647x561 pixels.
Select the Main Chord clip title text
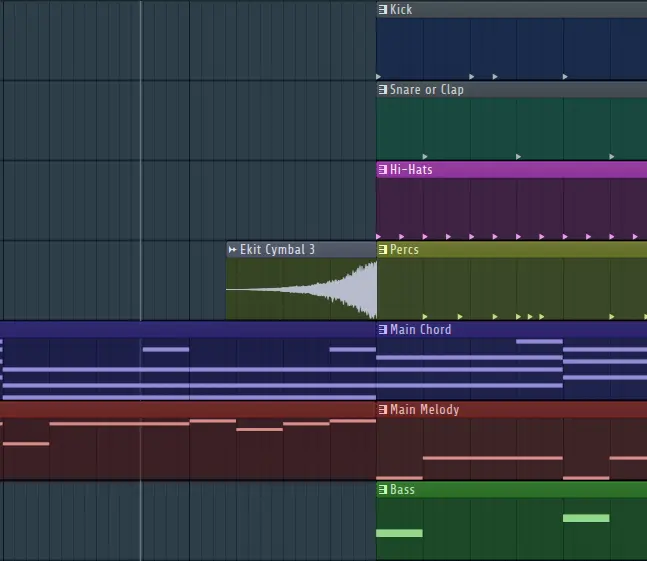[x=421, y=330]
